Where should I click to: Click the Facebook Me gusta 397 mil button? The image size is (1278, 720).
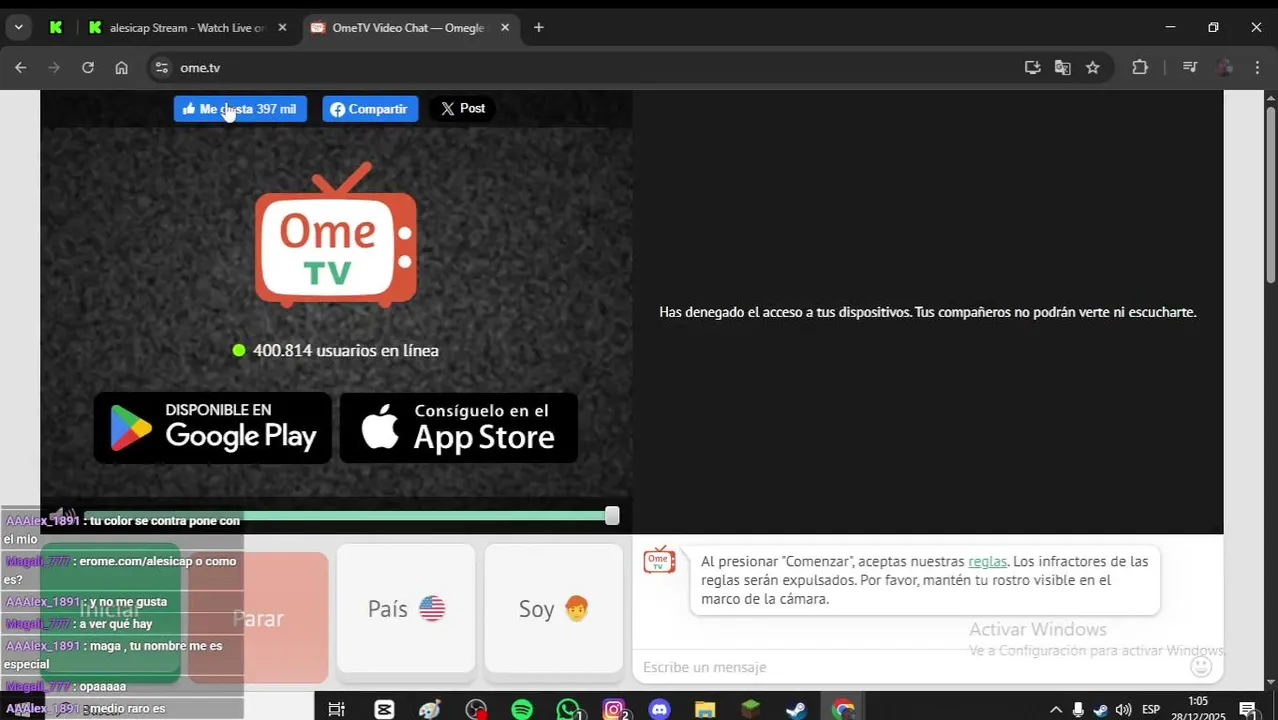(x=240, y=109)
